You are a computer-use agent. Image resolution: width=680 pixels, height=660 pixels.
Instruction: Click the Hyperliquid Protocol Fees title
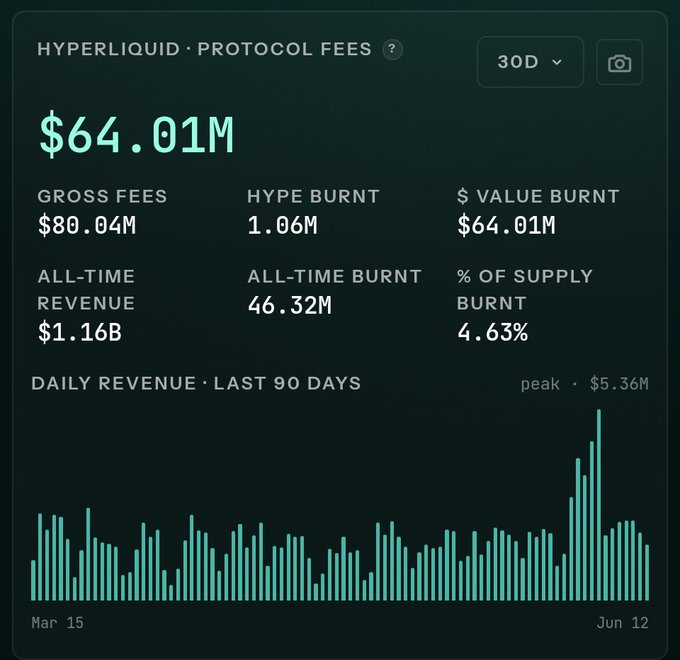(204, 49)
